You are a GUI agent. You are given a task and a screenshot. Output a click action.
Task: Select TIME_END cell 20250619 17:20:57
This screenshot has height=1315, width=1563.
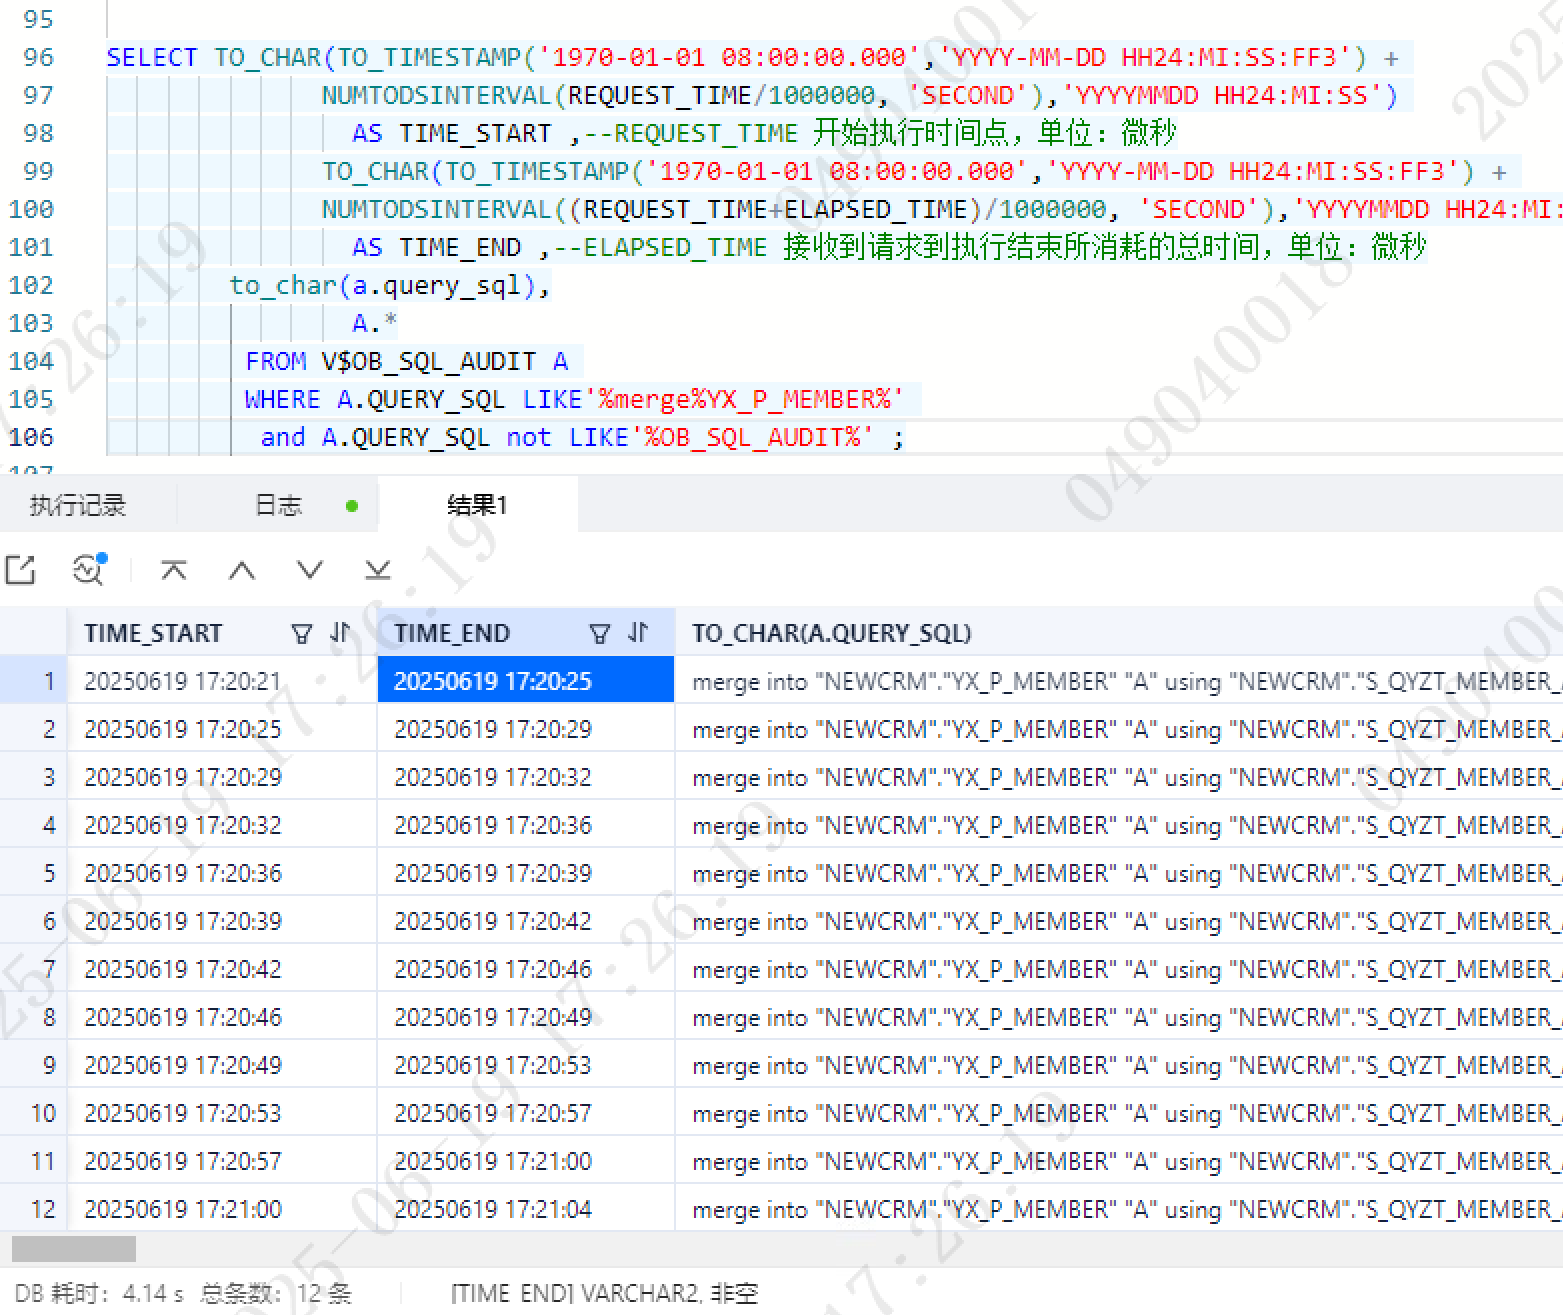click(526, 1113)
